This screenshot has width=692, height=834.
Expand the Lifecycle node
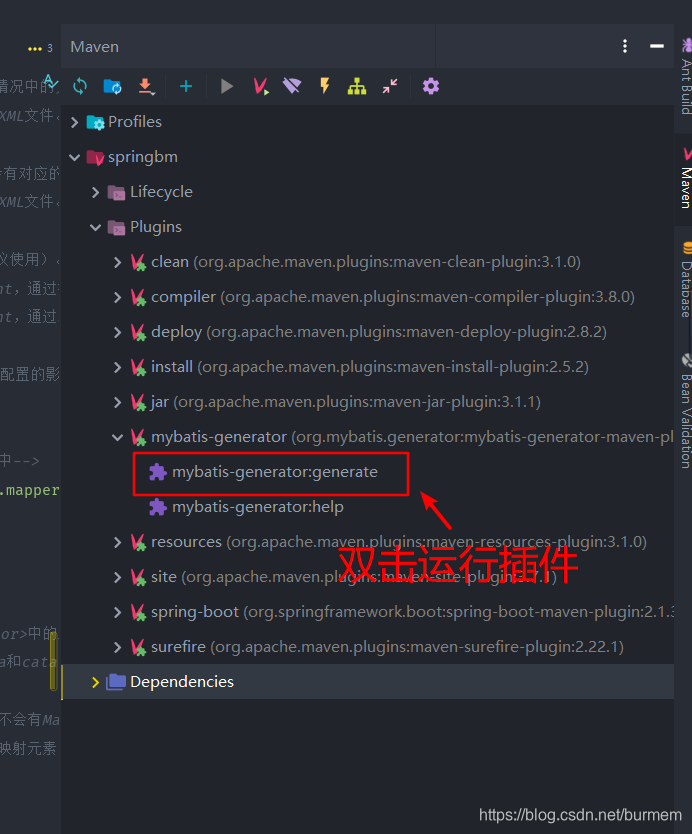[96, 192]
